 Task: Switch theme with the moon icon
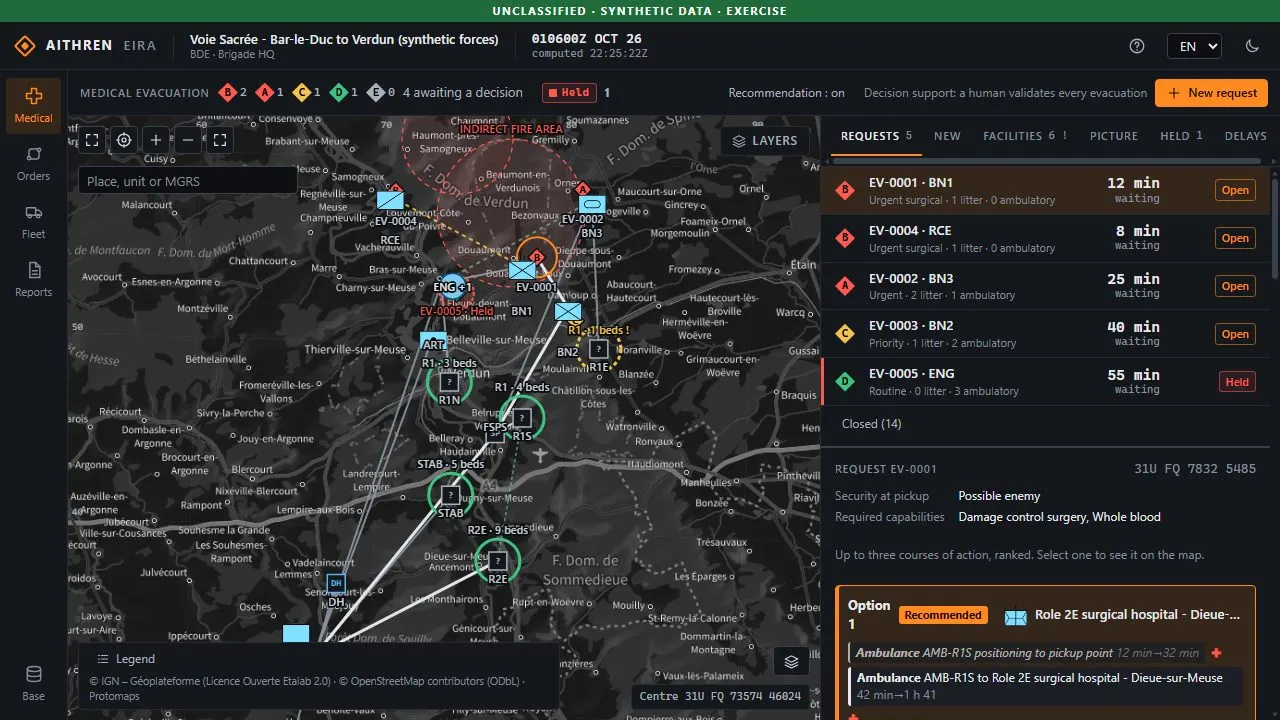(x=1252, y=46)
